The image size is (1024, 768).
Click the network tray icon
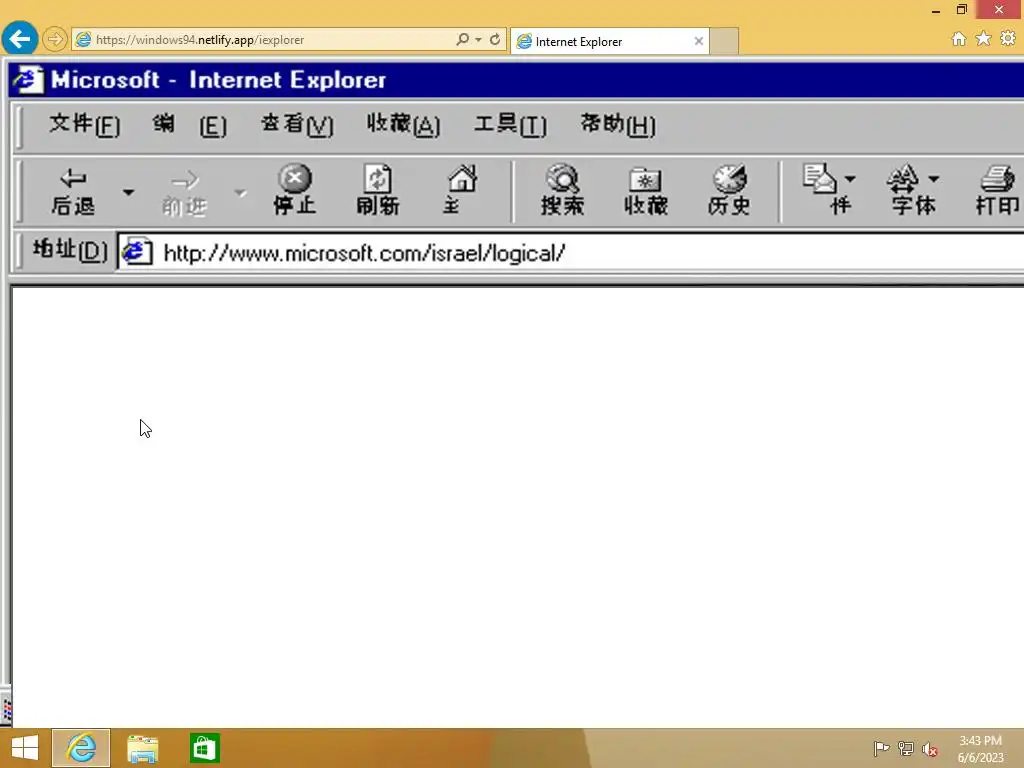click(906, 748)
